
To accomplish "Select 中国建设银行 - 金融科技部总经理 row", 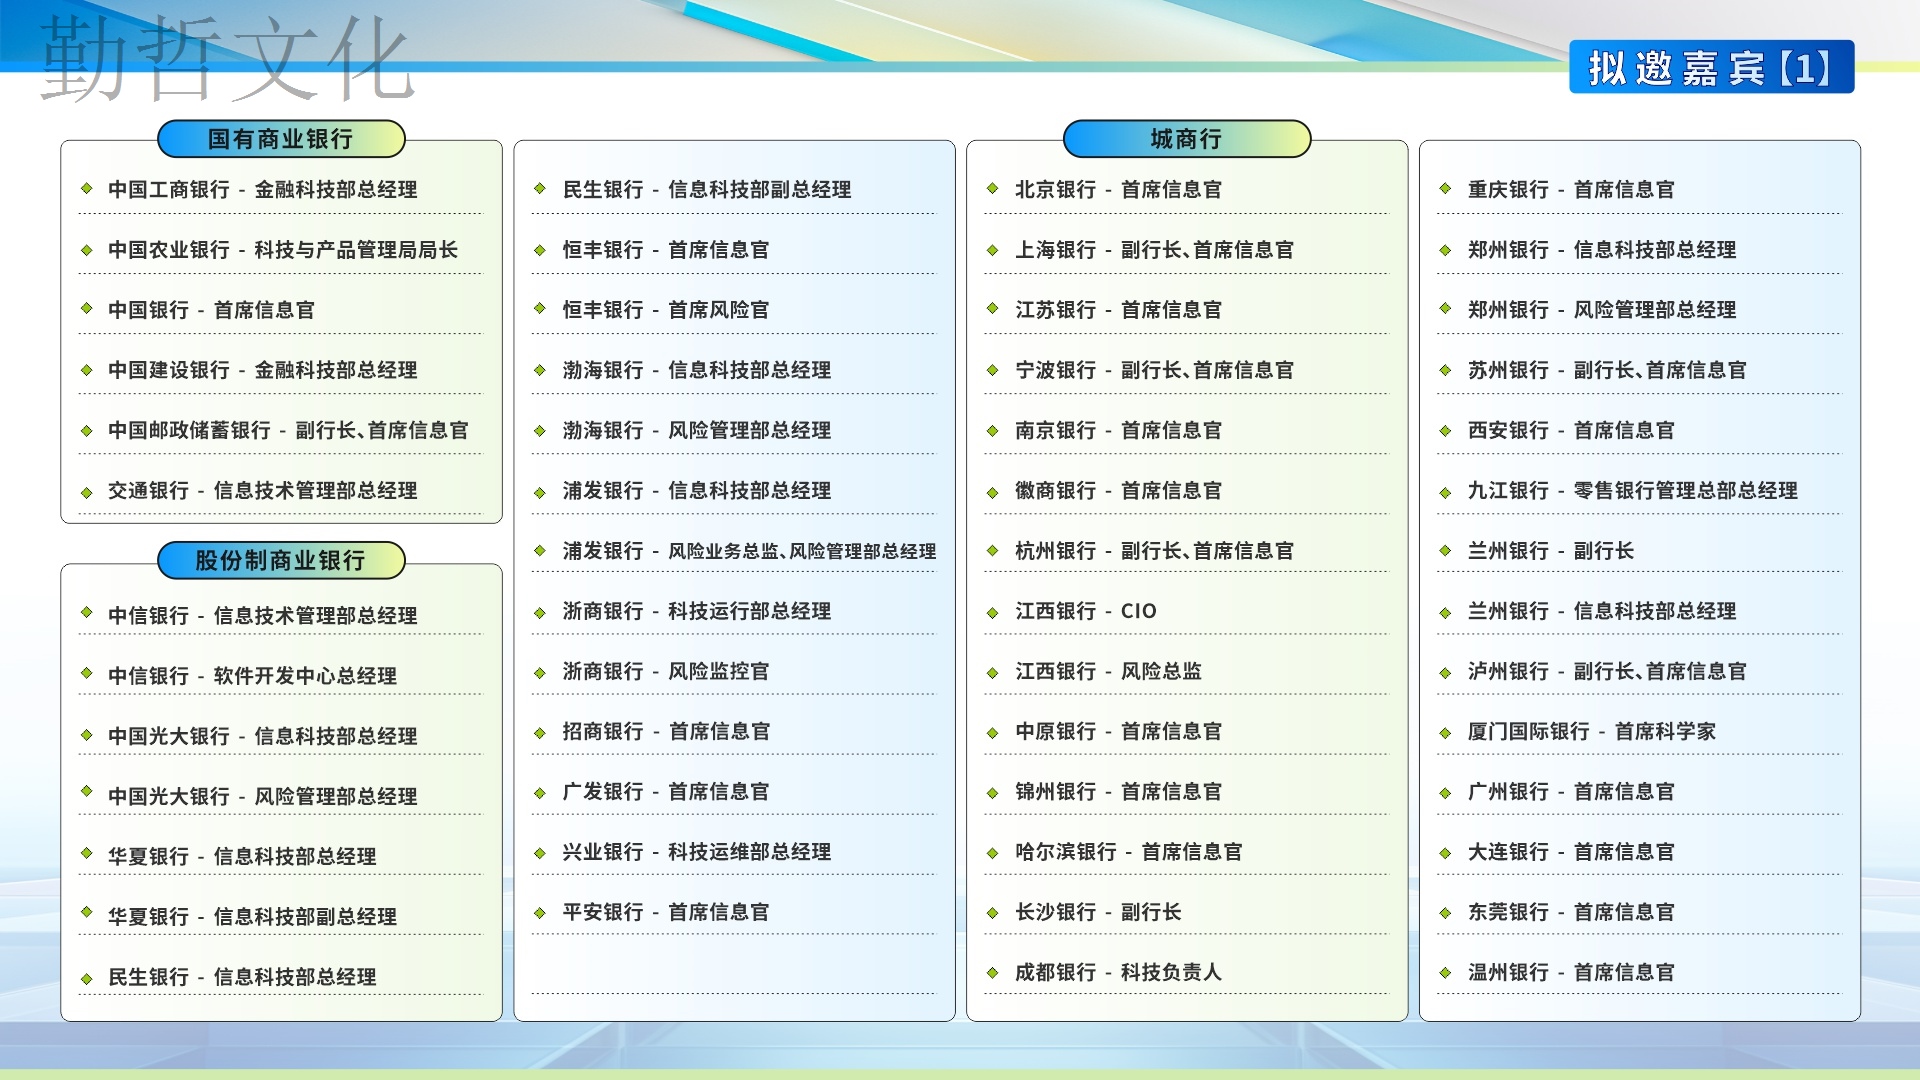I will pos(280,370).
